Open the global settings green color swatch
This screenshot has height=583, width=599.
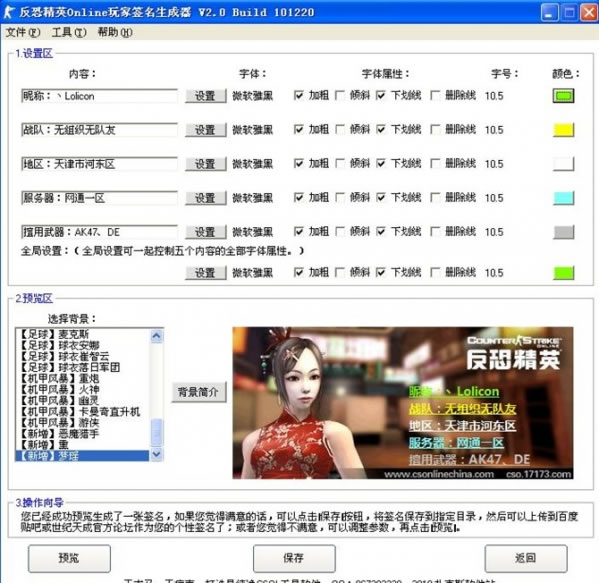coord(563,273)
